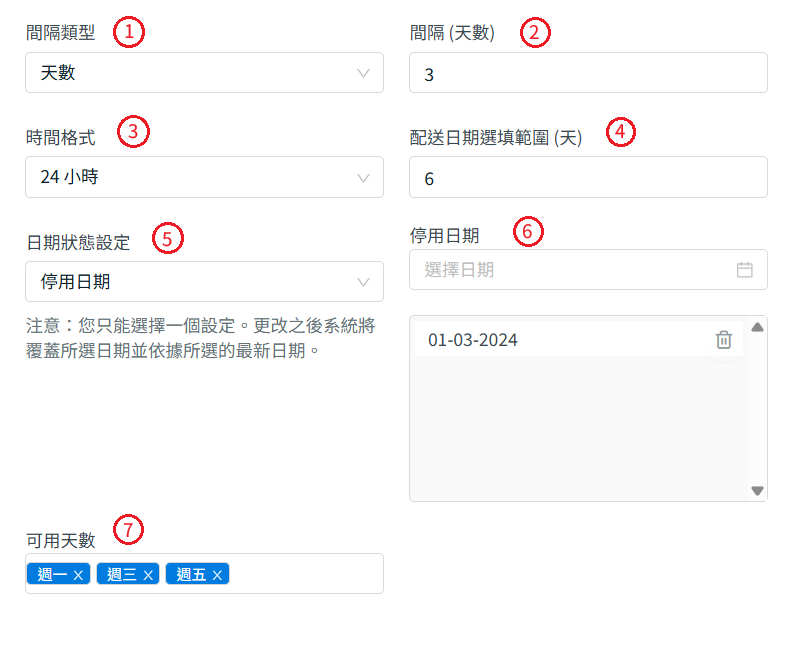Click the calendar icon in 停用日期 field
The image size is (789, 667).
[744, 270]
